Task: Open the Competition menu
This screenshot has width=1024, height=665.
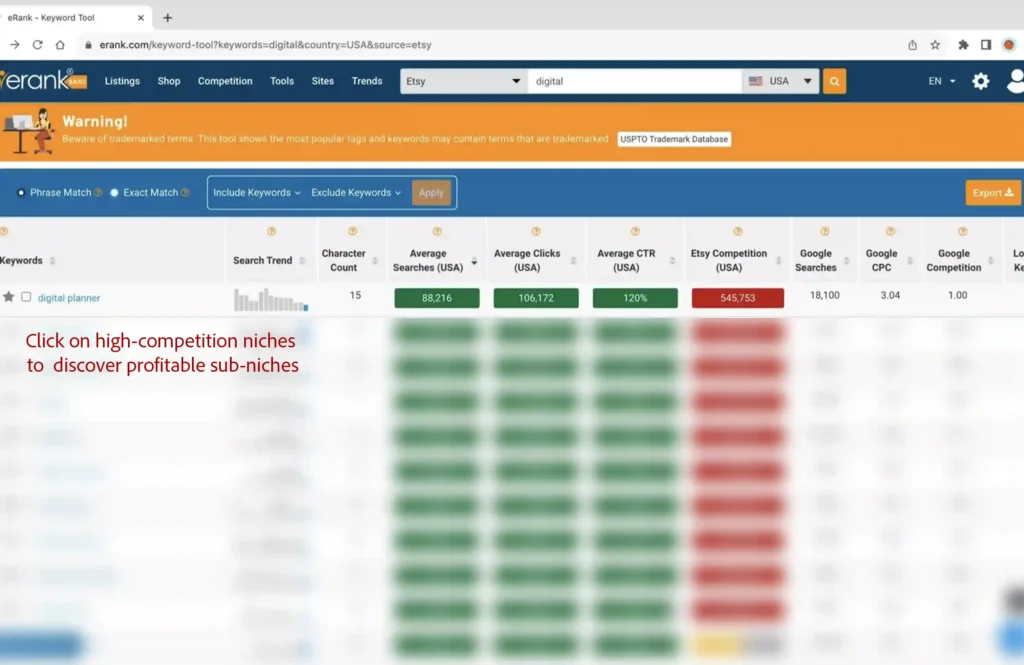Action: 225,81
